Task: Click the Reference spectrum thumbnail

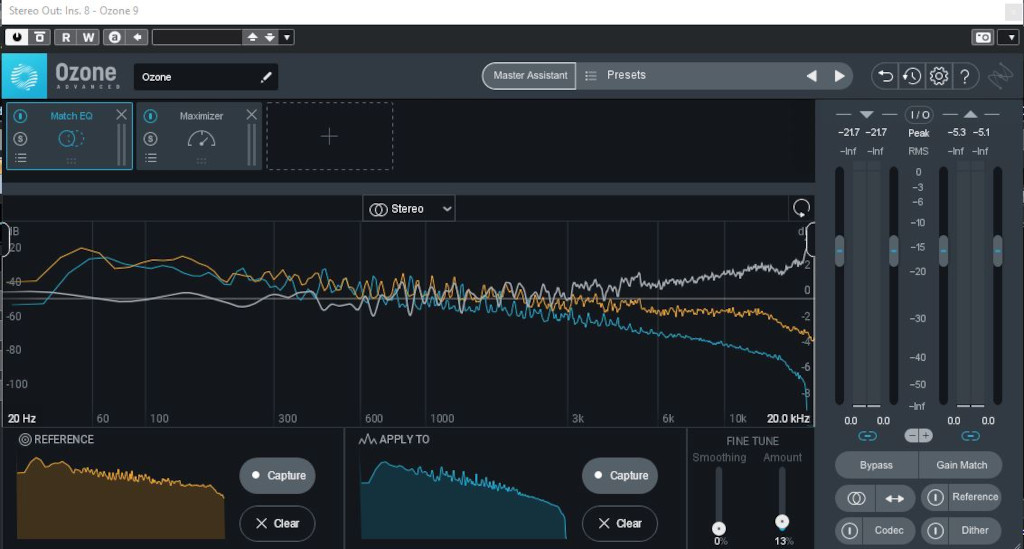Action: pos(121,497)
